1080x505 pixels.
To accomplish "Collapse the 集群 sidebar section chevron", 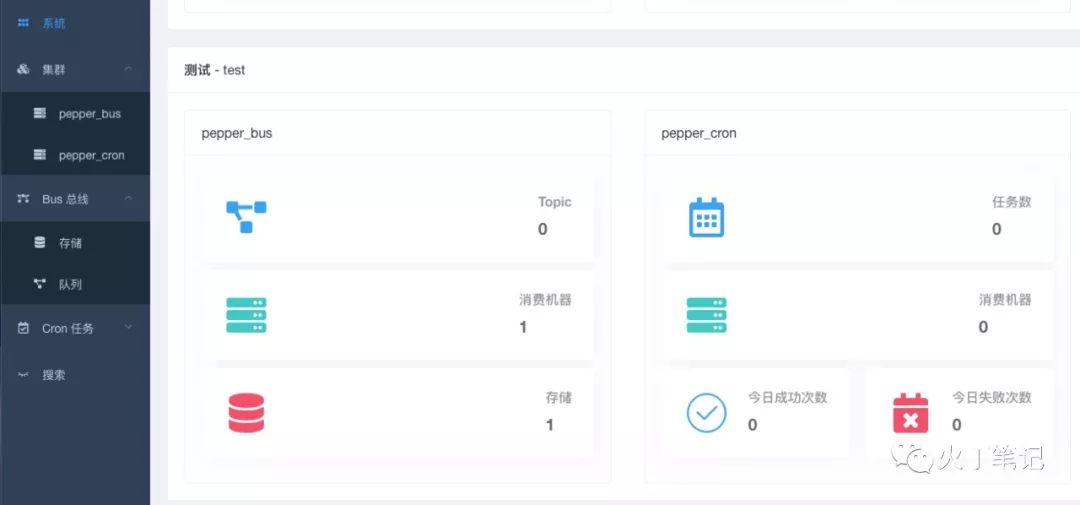I will tap(128, 69).
